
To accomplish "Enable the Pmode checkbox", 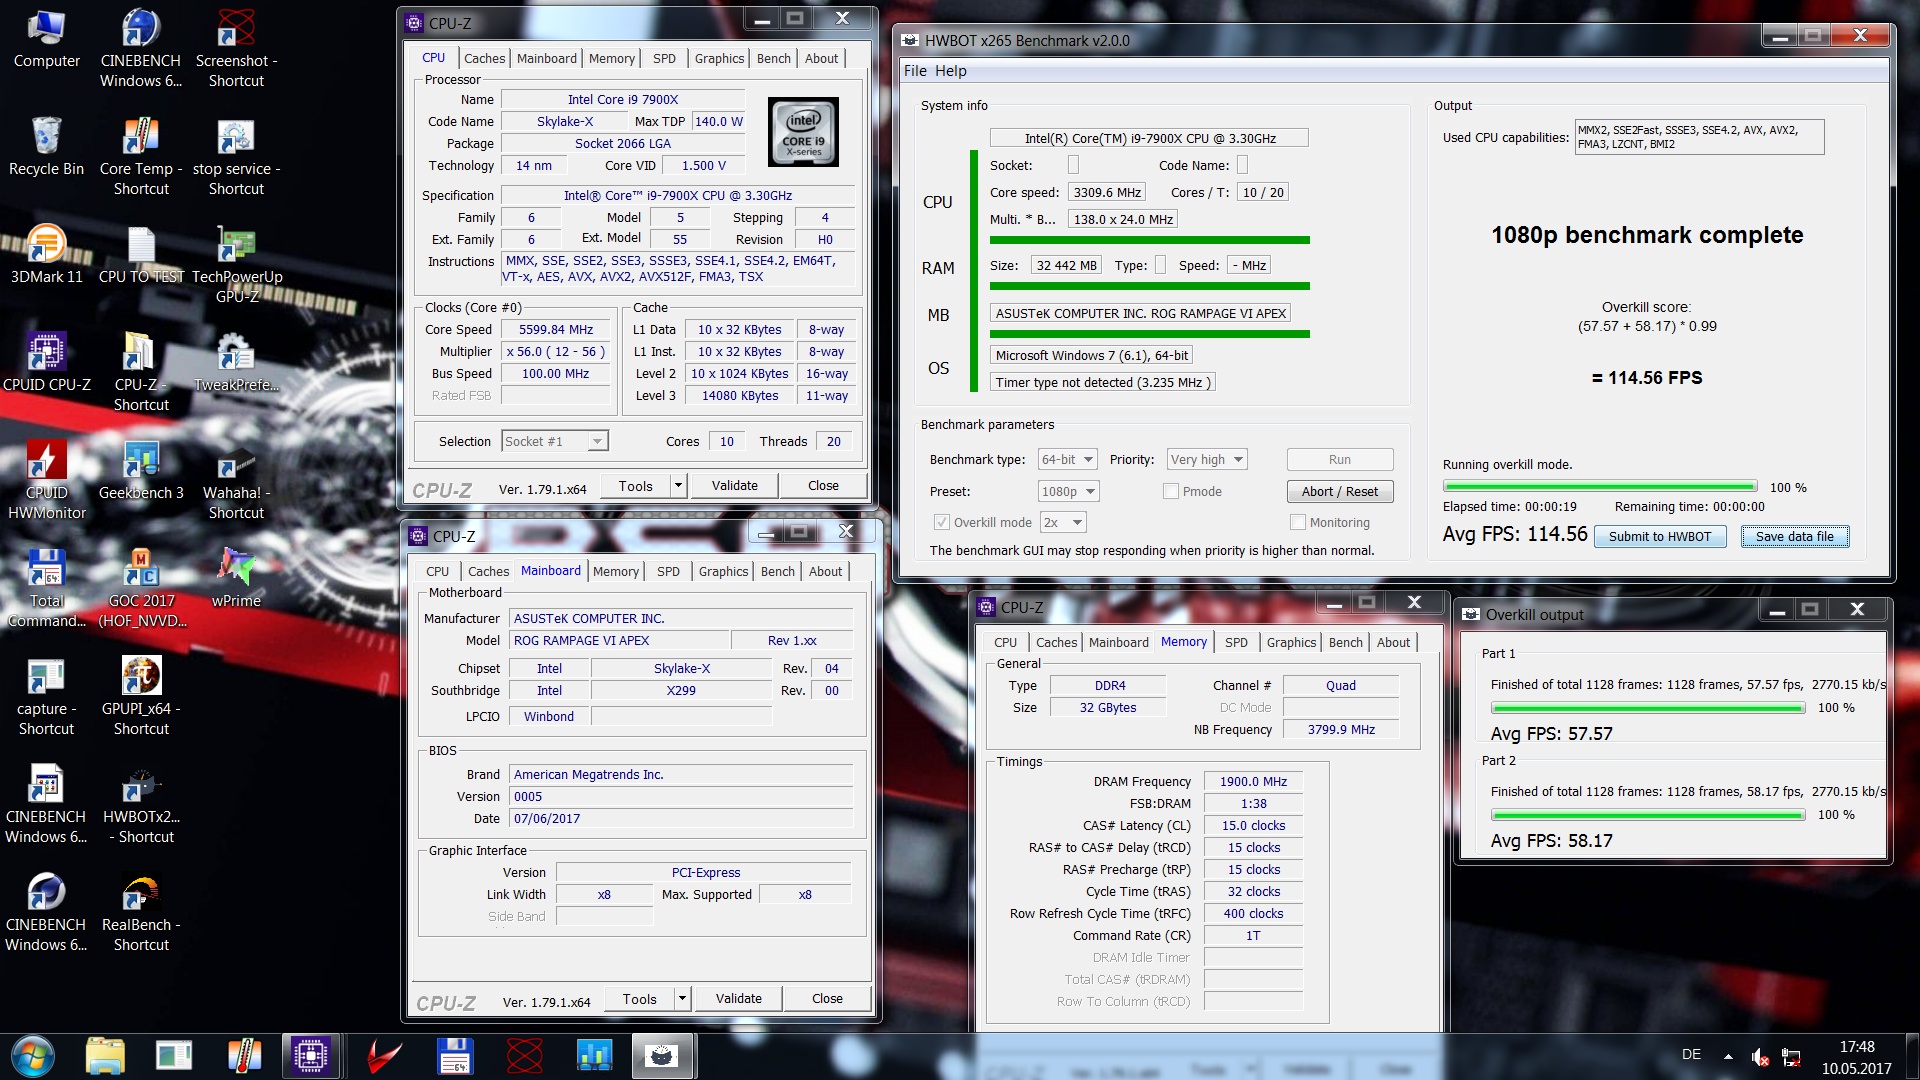I will click(x=1170, y=491).
